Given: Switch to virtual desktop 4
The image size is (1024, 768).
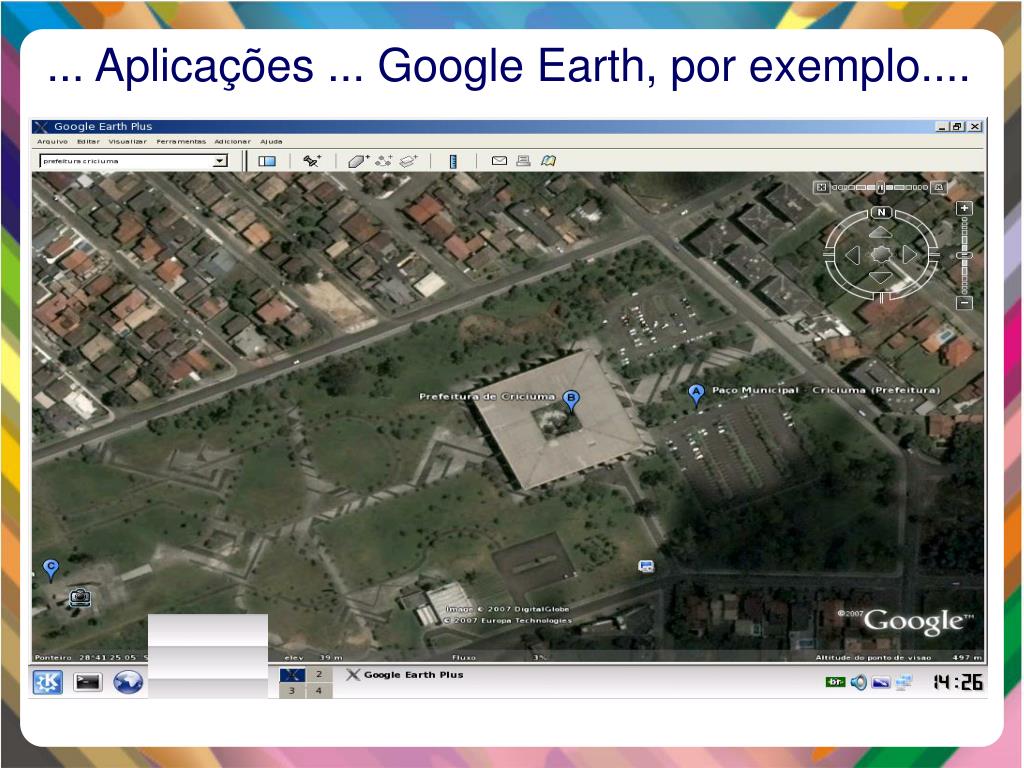Looking at the screenshot, I should [319, 690].
